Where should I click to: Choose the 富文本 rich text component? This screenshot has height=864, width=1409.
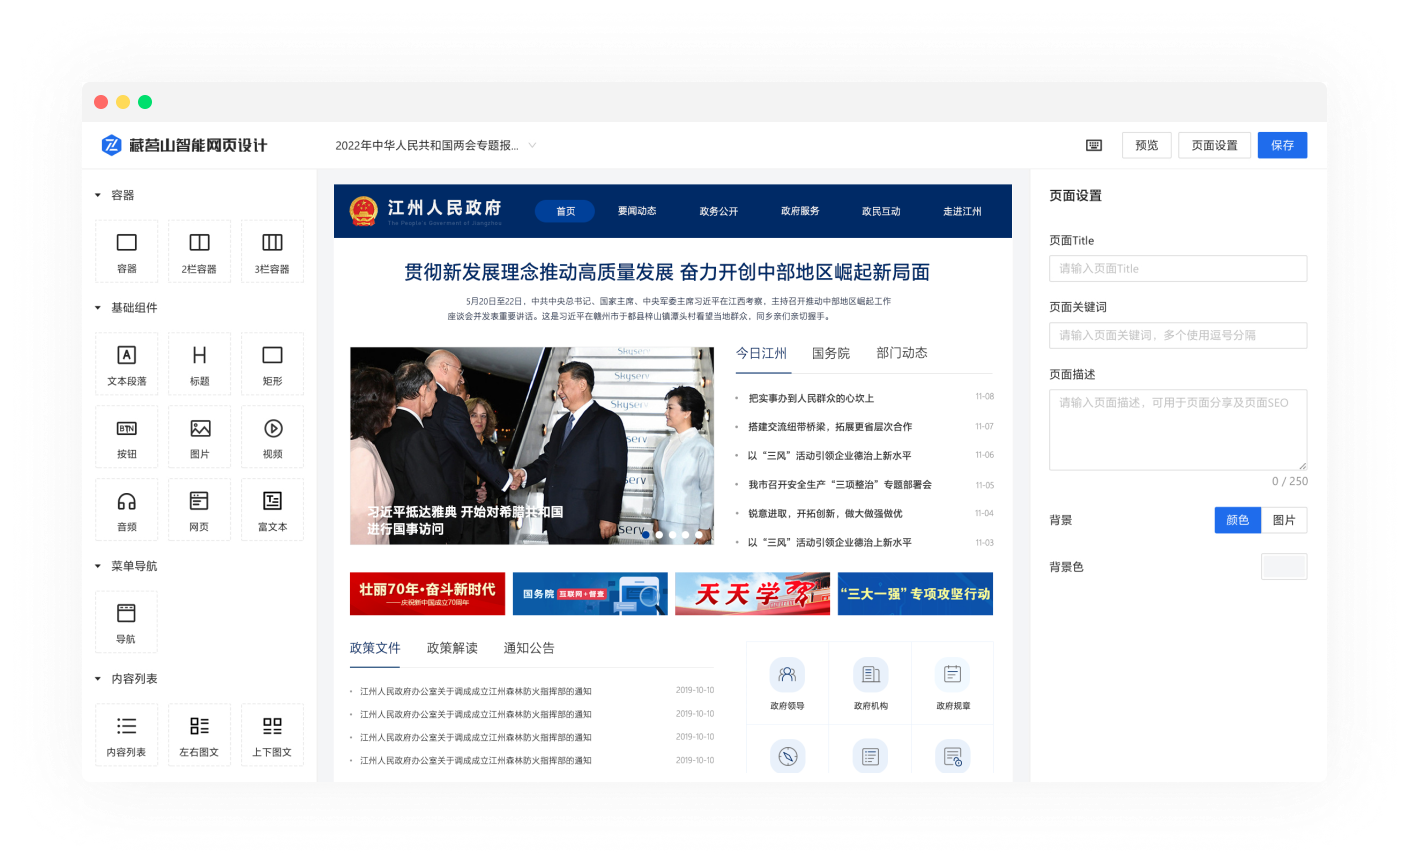click(272, 510)
